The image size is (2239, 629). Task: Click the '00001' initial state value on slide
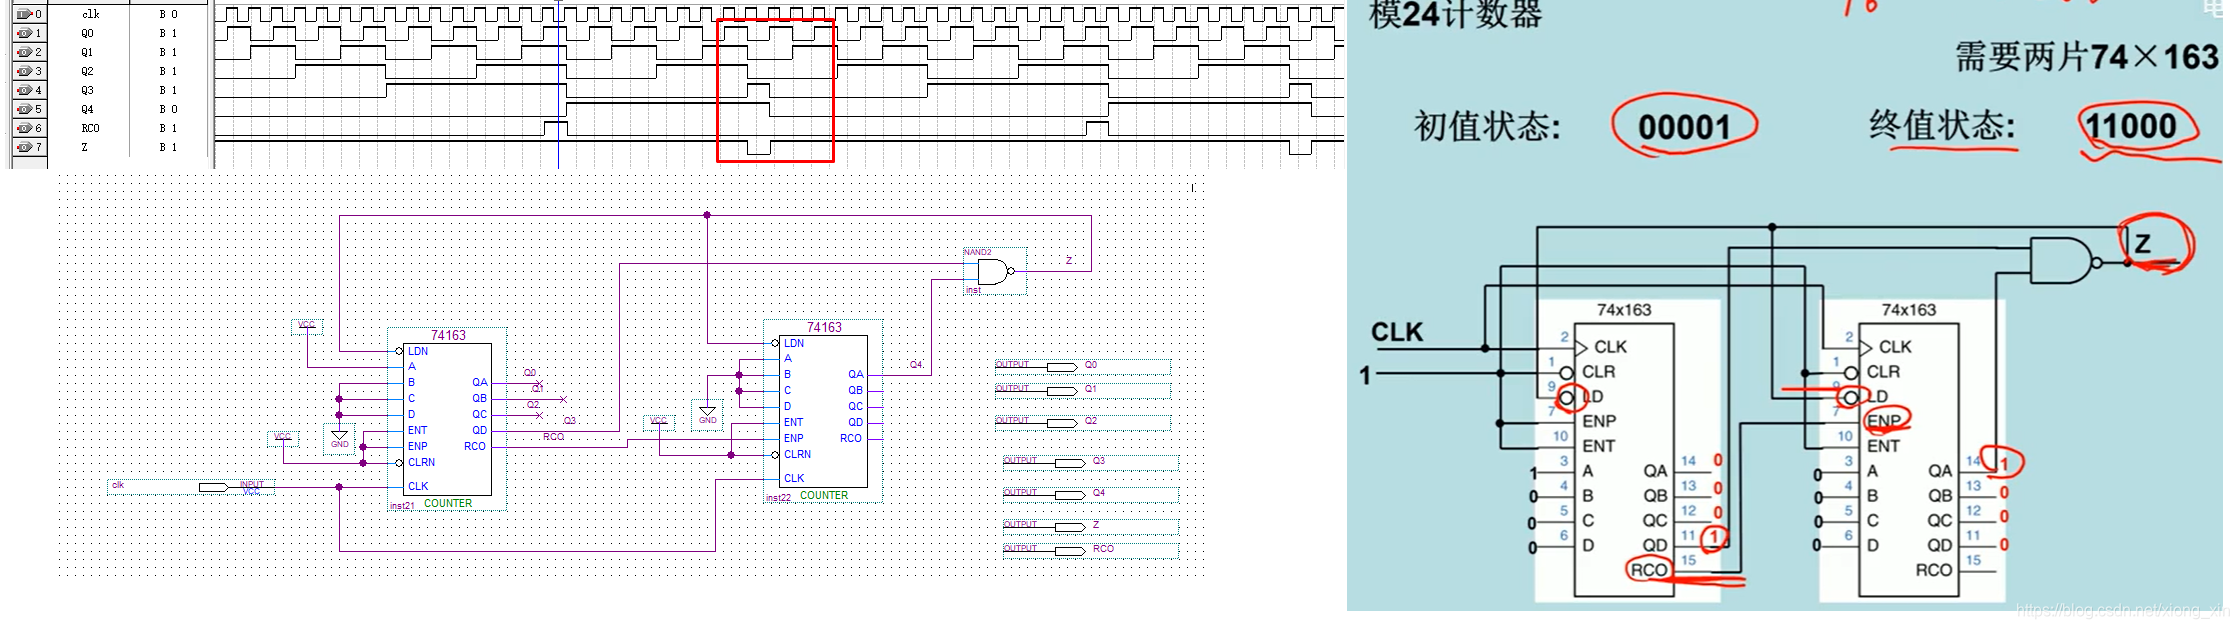point(1683,127)
